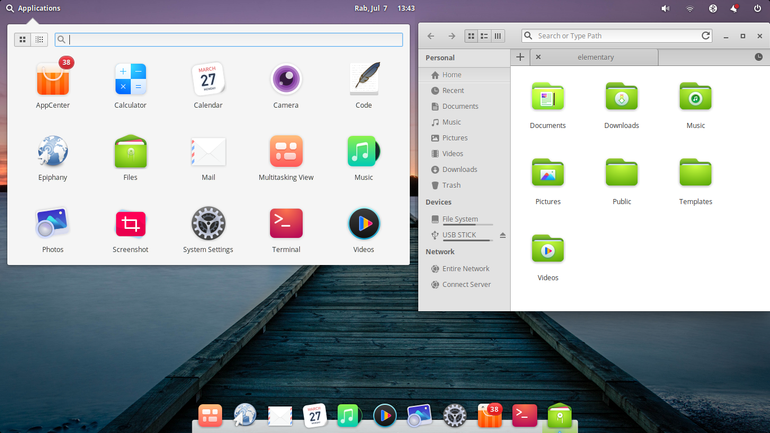Open the power session menu
770x433 pixels.
point(757,8)
